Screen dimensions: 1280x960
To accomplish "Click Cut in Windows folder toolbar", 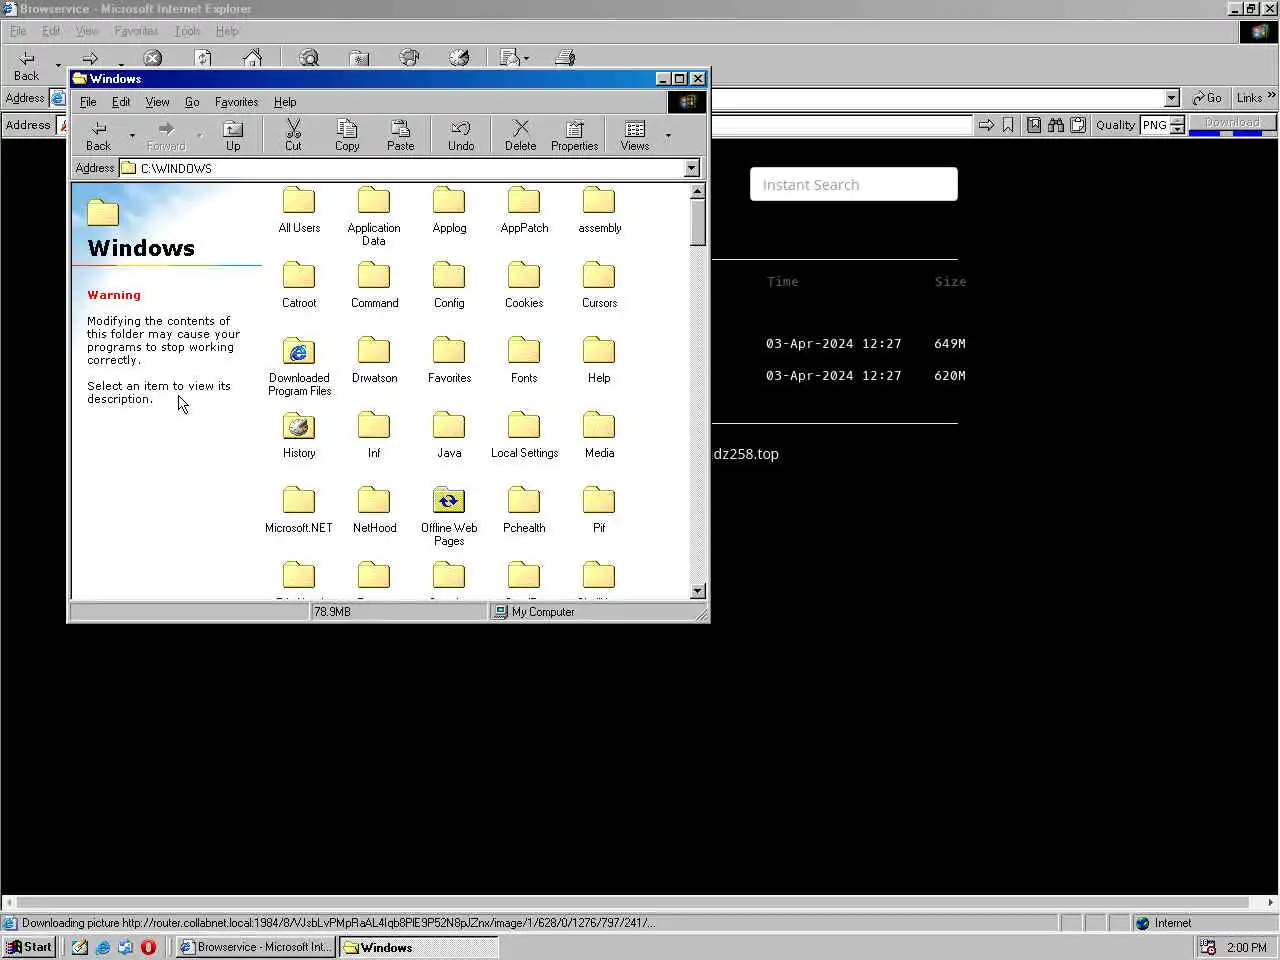I will [293, 135].
